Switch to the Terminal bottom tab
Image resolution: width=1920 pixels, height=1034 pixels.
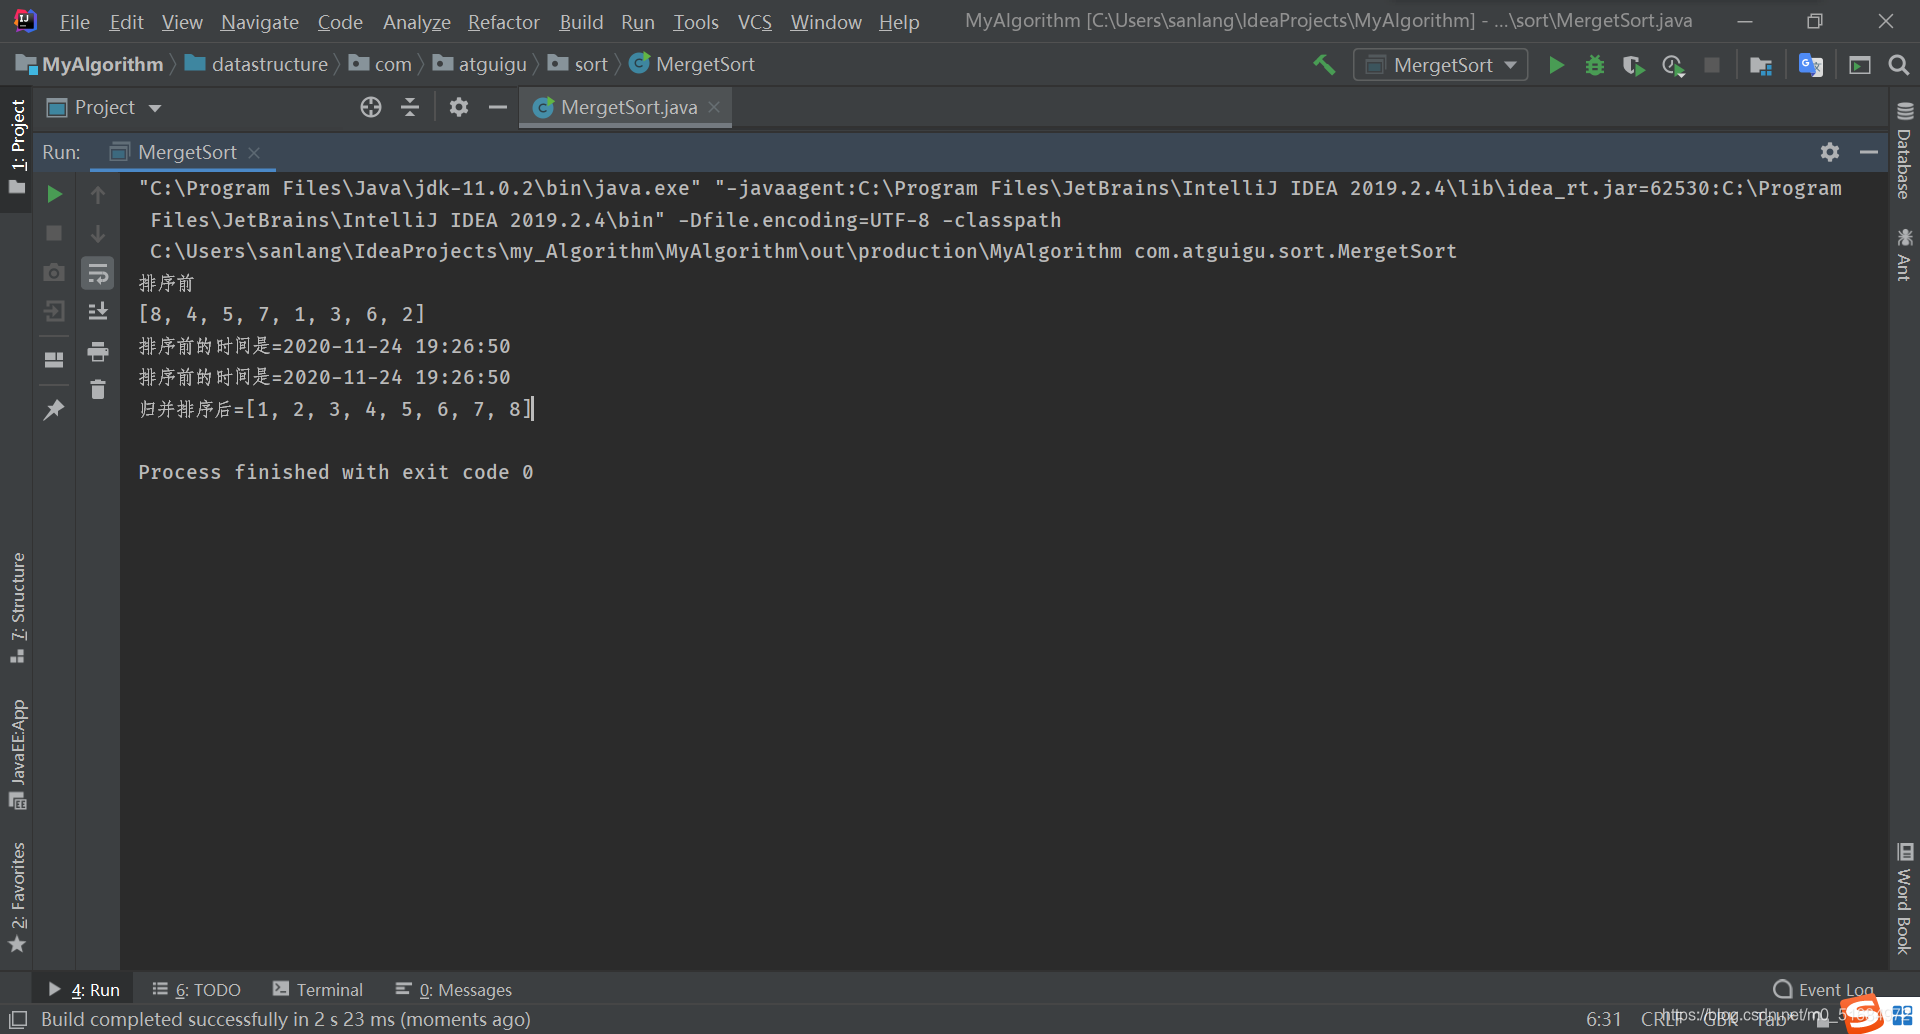point(318,990)
